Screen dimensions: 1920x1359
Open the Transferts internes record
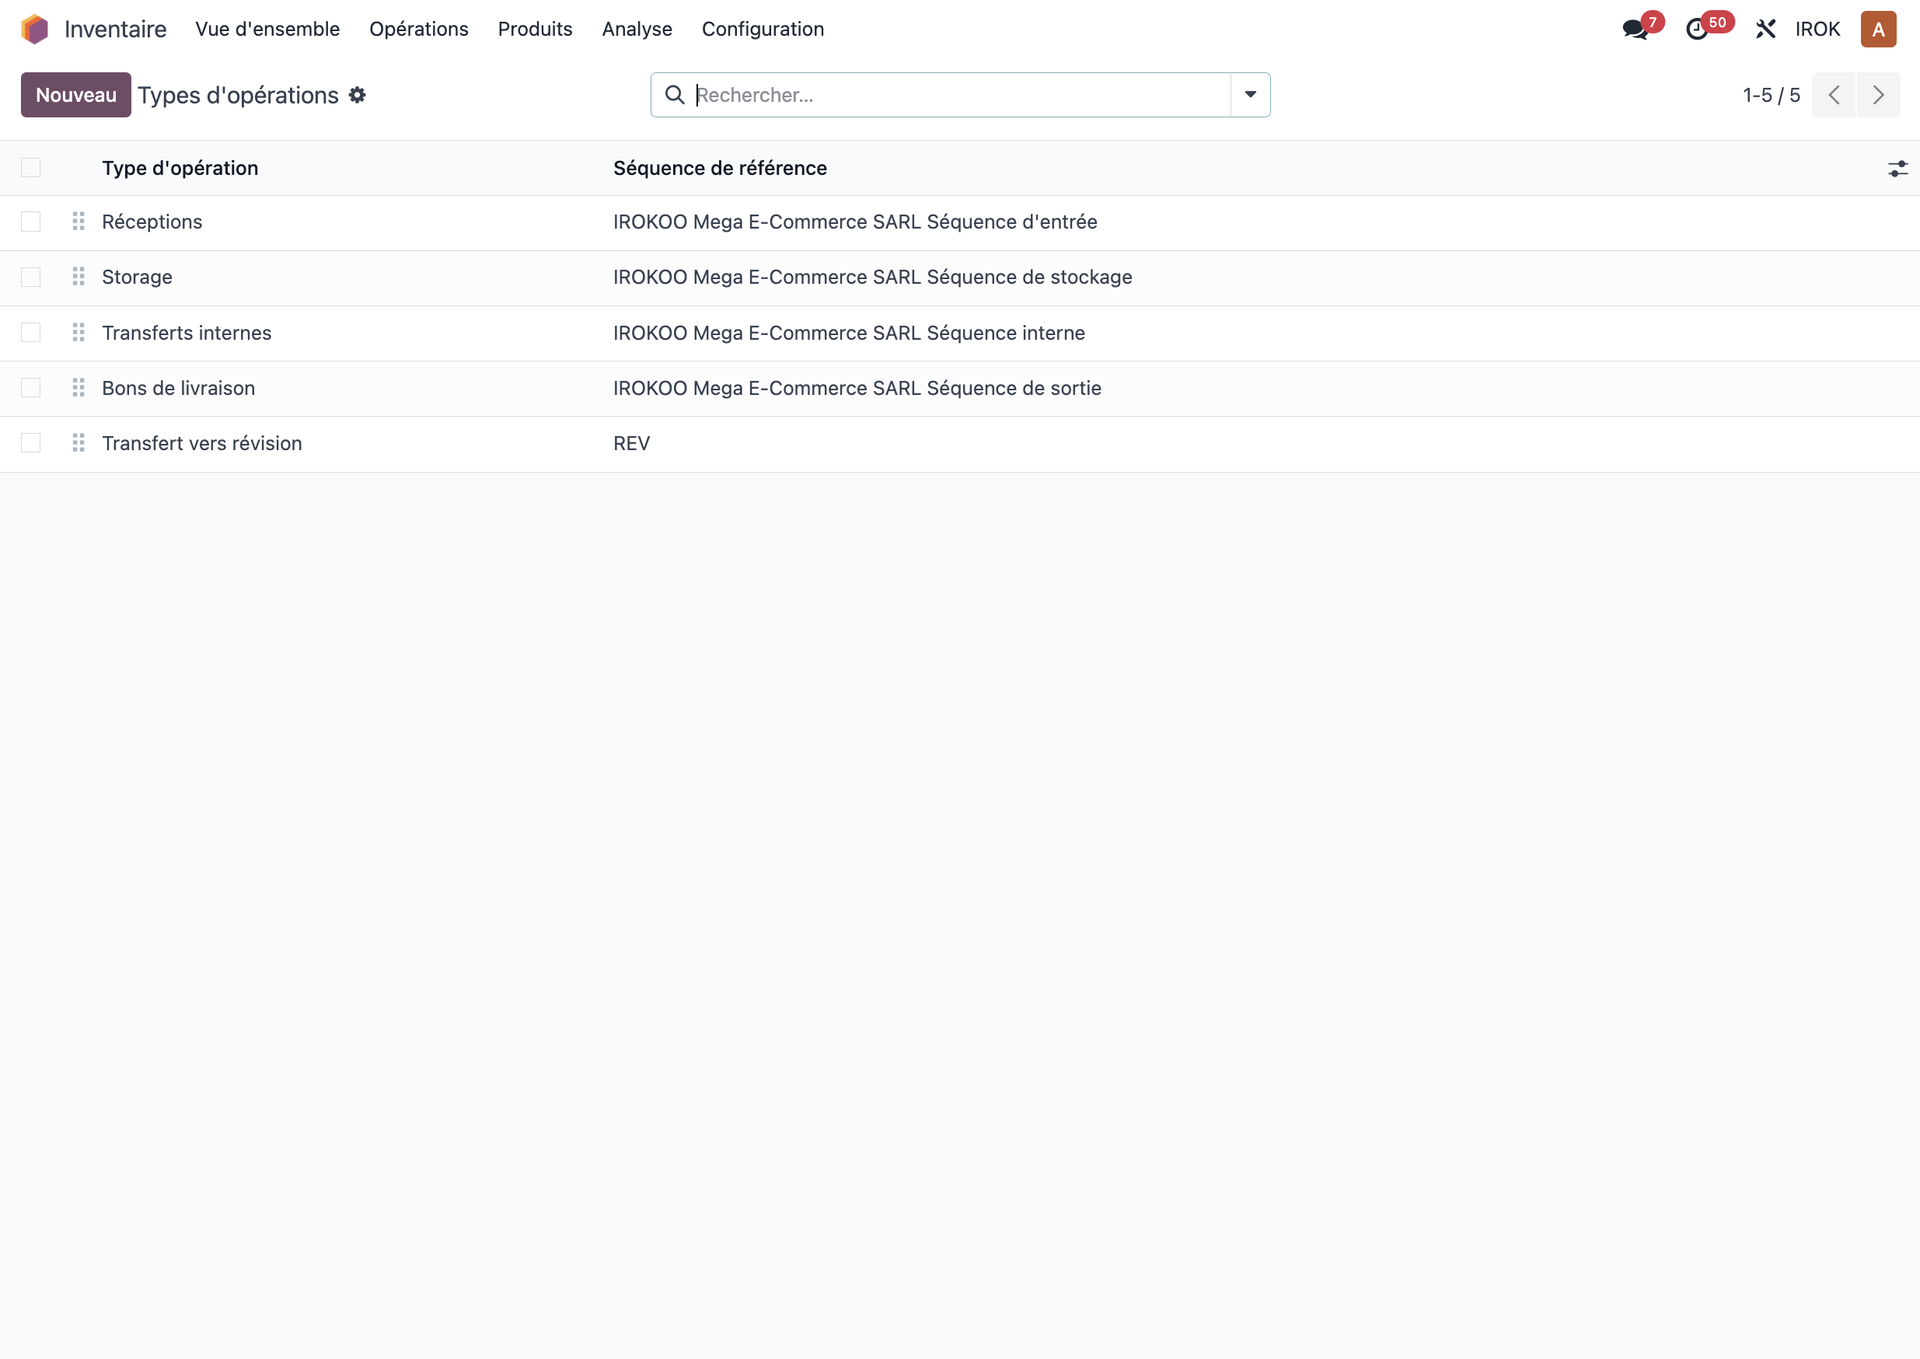click(x=187, y=333)
